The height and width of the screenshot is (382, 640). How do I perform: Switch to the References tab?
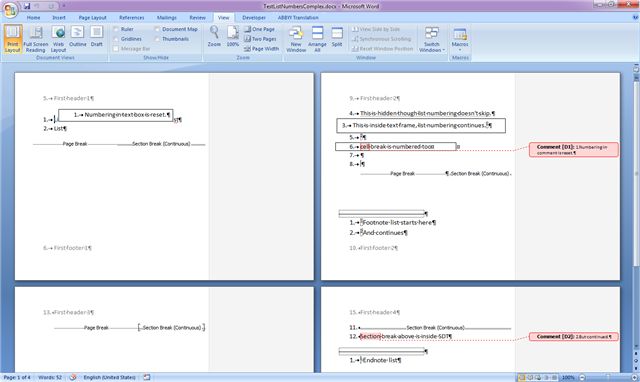click(131, 18)
